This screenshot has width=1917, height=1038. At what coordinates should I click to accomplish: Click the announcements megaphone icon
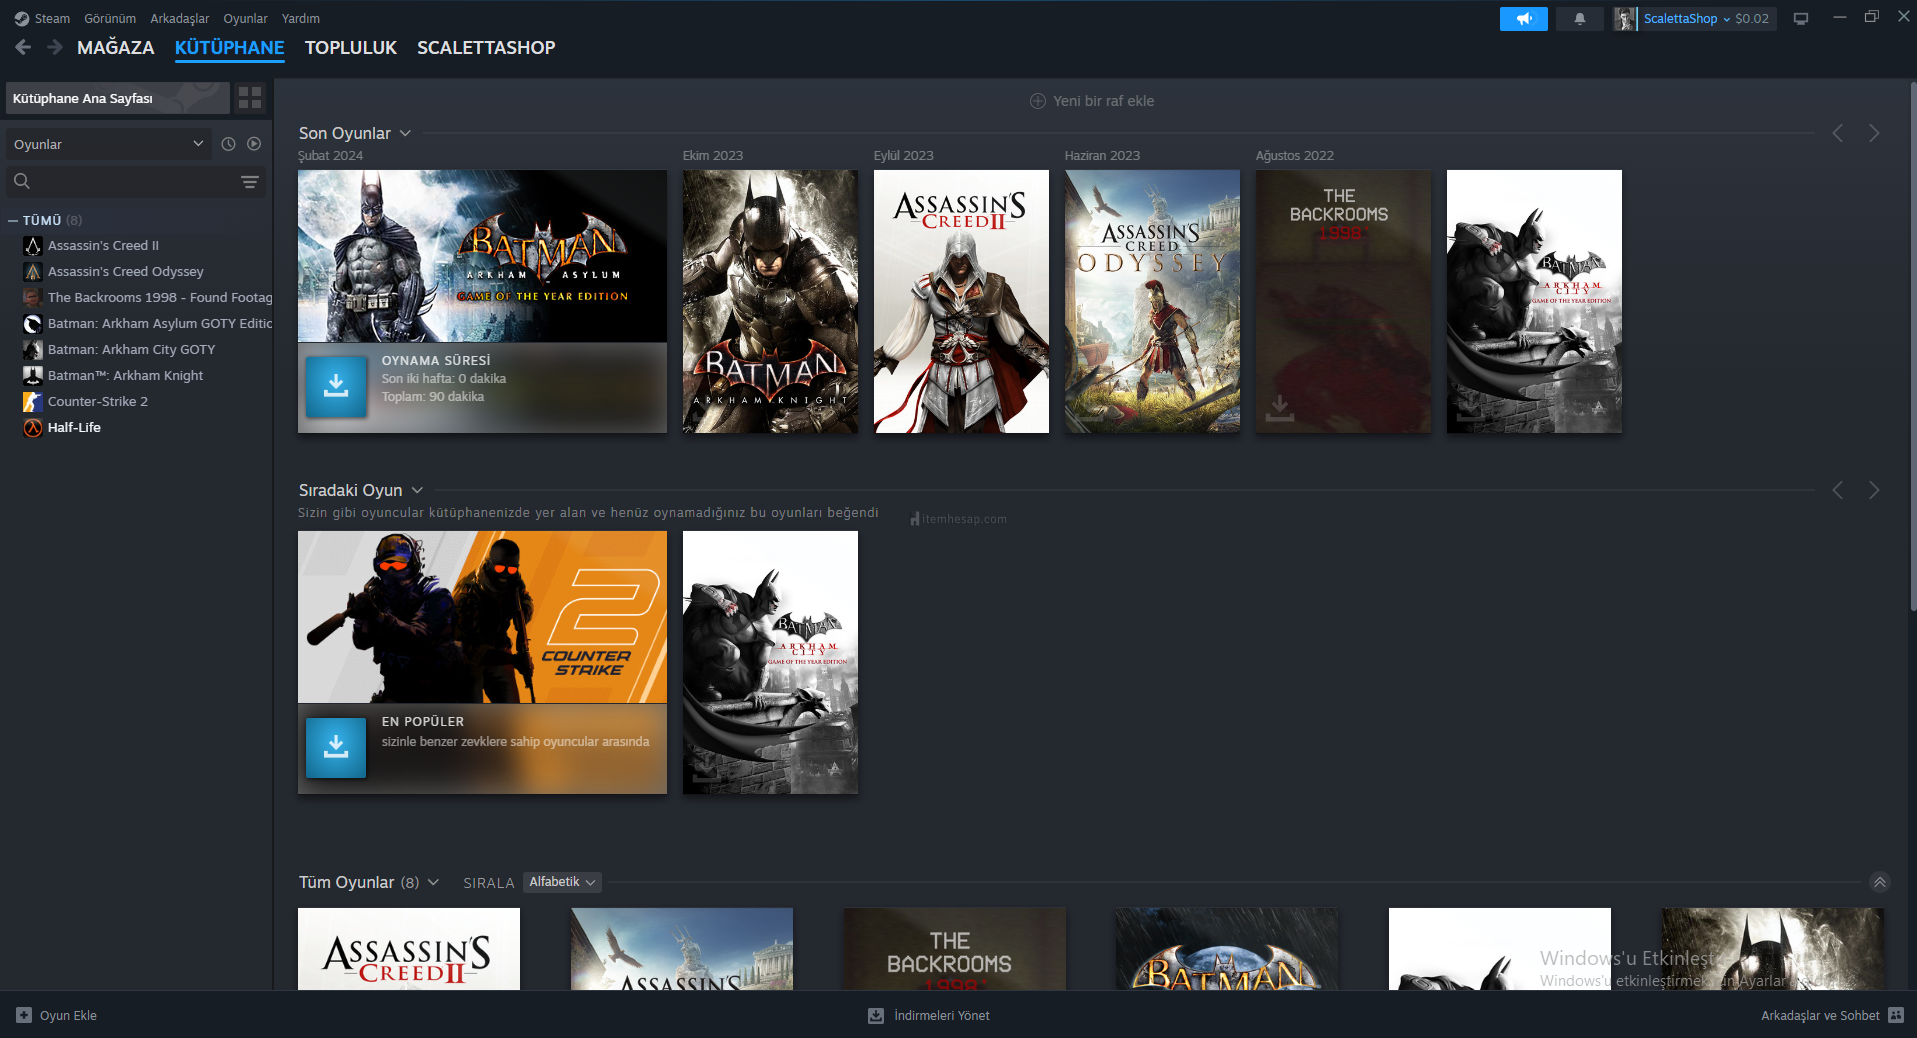point(1523,19)
